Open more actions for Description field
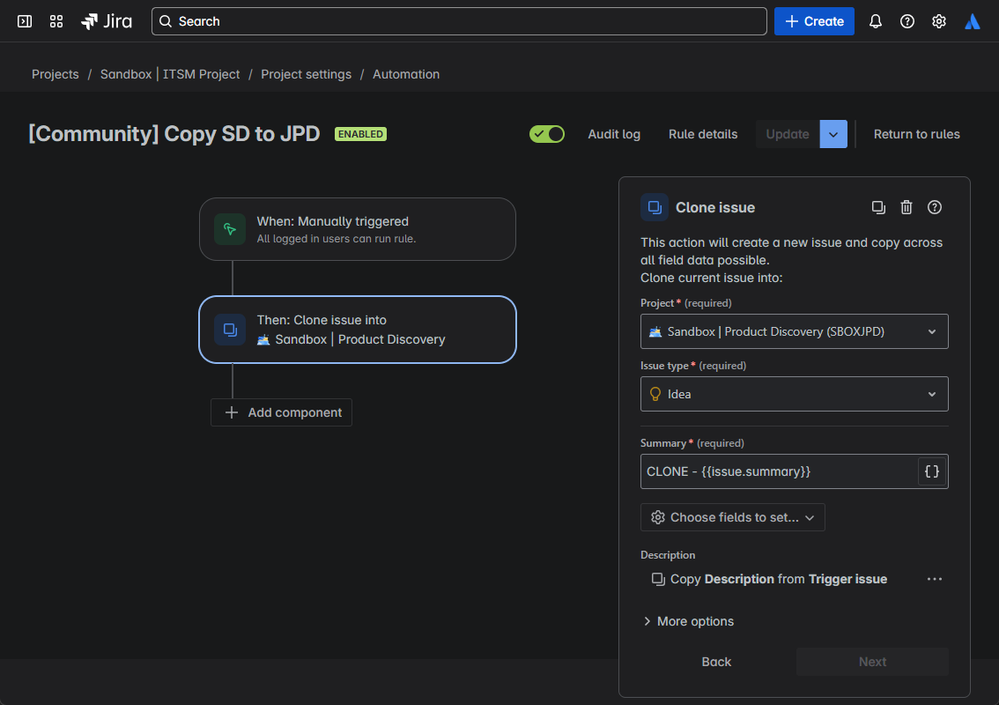Image resolution: width=999 pixels, height=705 pixels. pyautogui.click(x=934, y=579)
